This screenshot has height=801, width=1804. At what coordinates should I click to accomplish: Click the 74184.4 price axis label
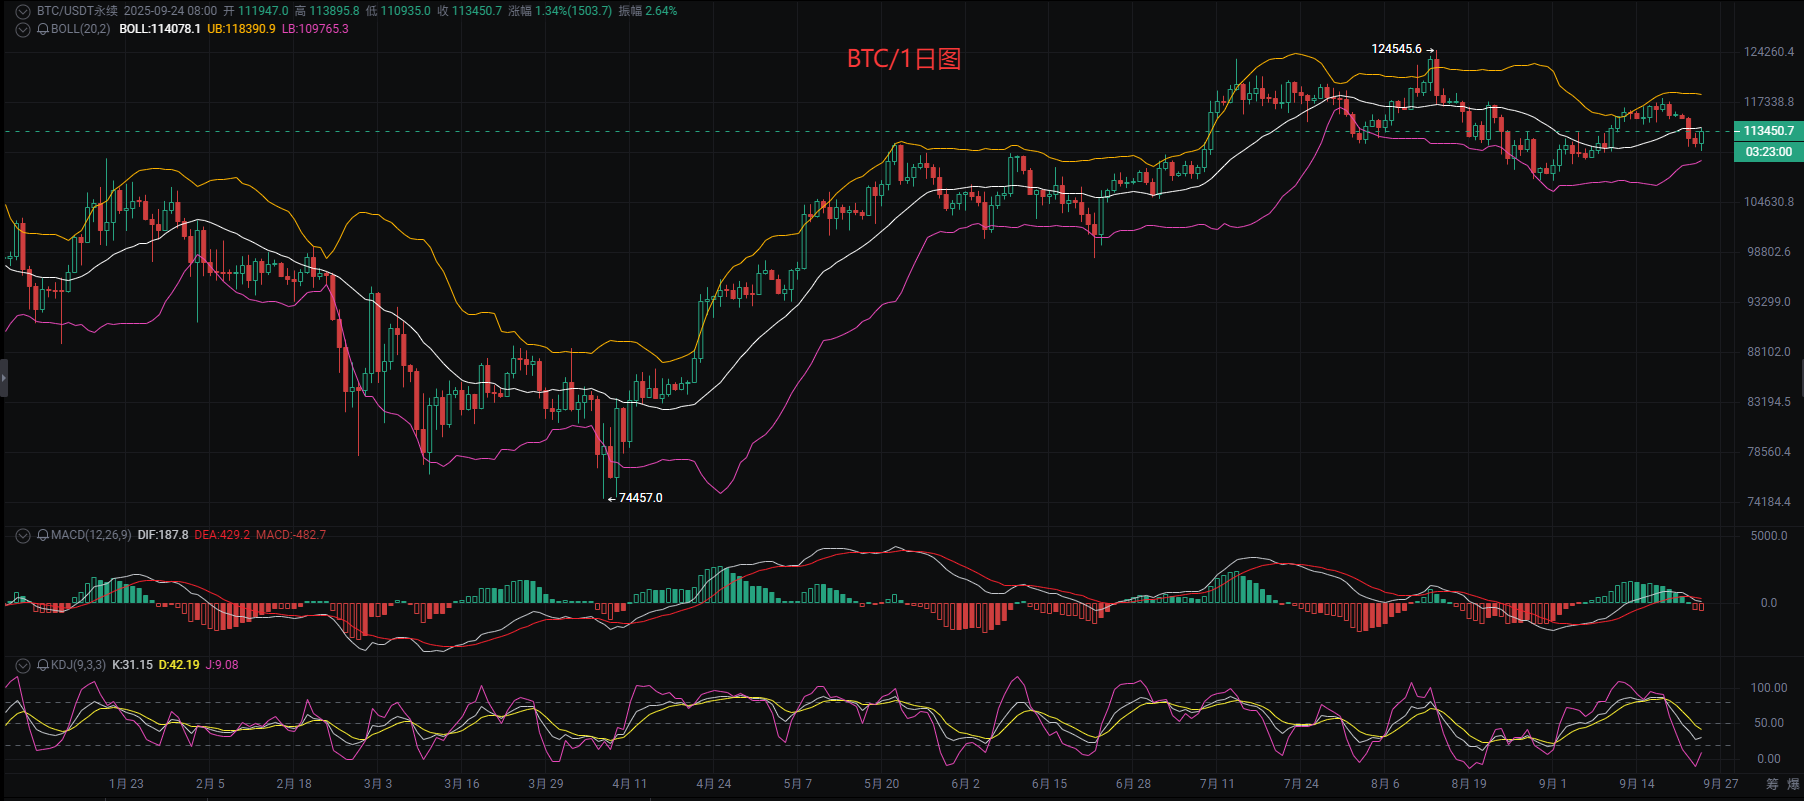pos(1769,502)
